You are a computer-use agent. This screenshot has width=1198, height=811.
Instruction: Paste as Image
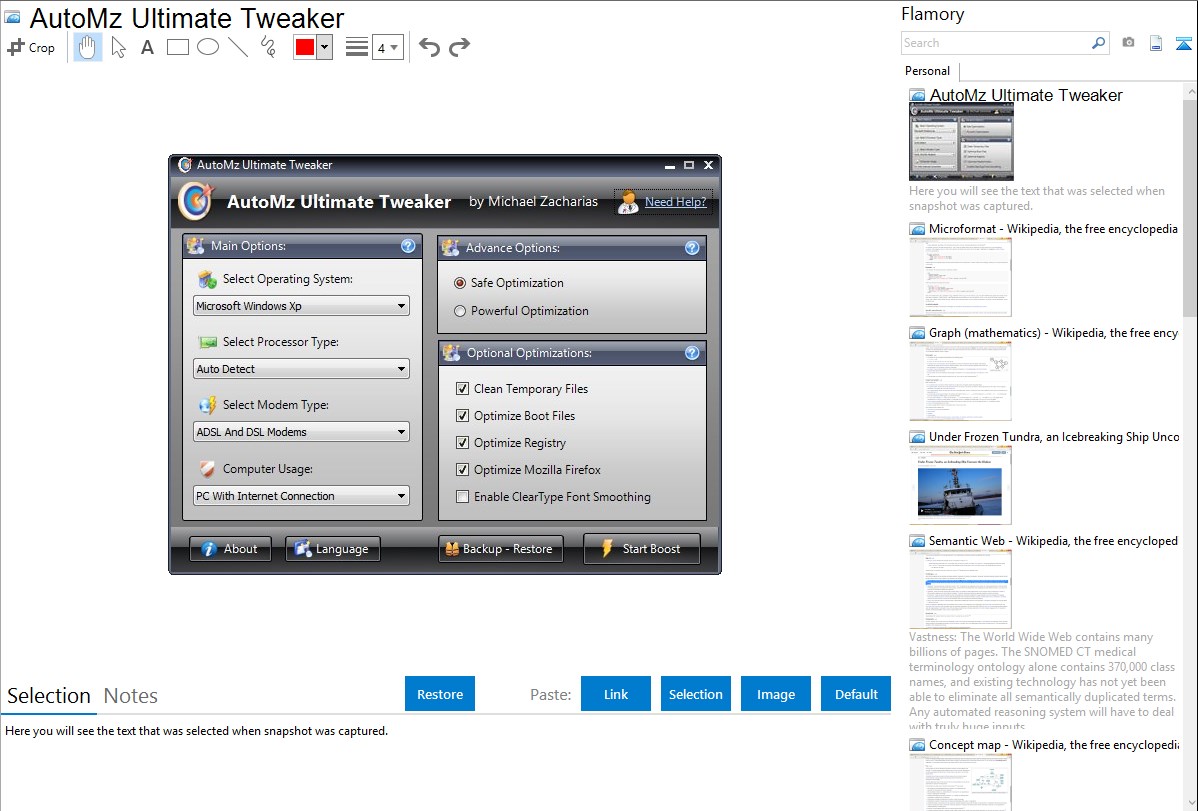click(776, 694)
